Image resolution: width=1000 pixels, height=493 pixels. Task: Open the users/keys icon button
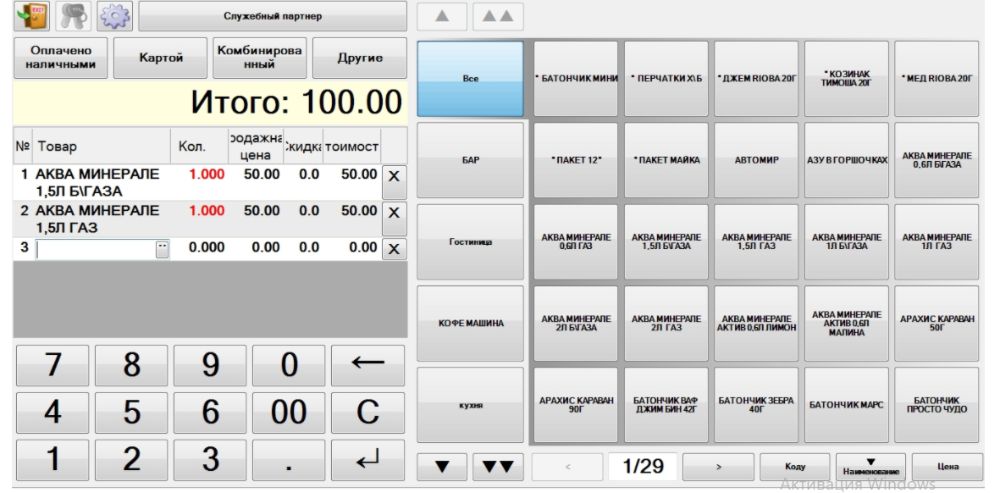[x=73, y=17]
